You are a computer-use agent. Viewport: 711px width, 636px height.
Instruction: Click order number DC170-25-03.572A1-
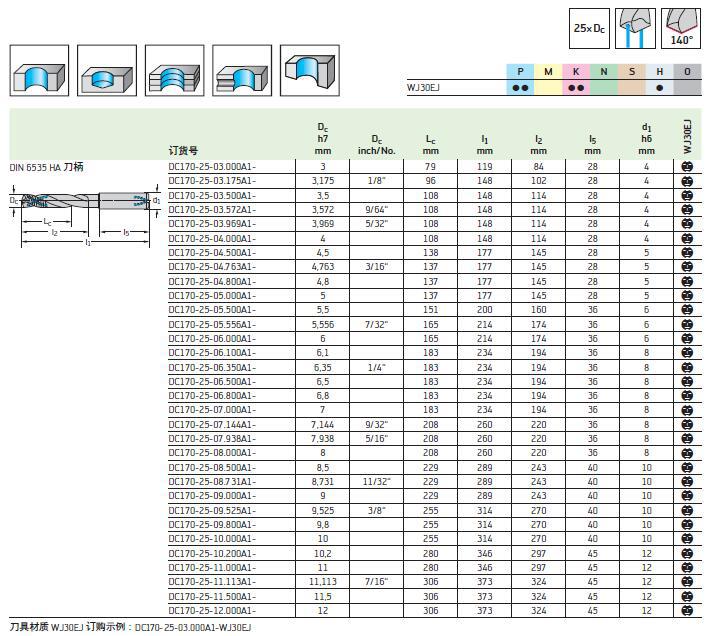(x=212, y=210)
